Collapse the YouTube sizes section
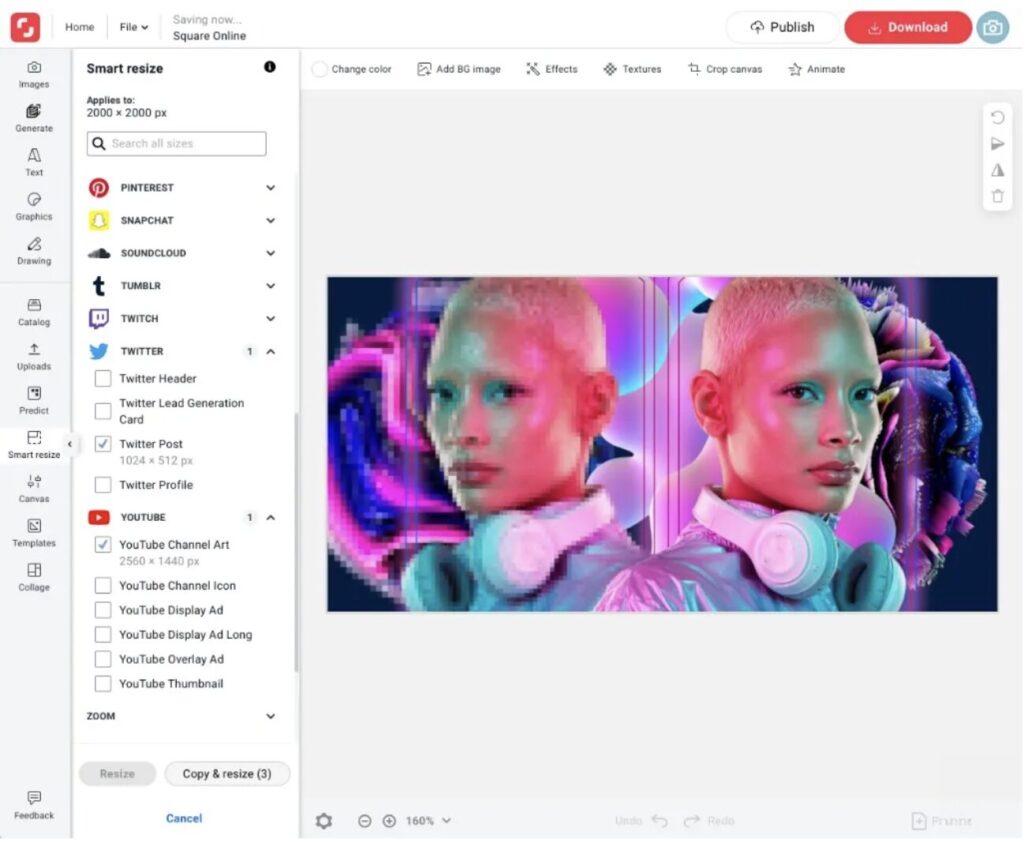1024x843 pixels. (270, 518)
